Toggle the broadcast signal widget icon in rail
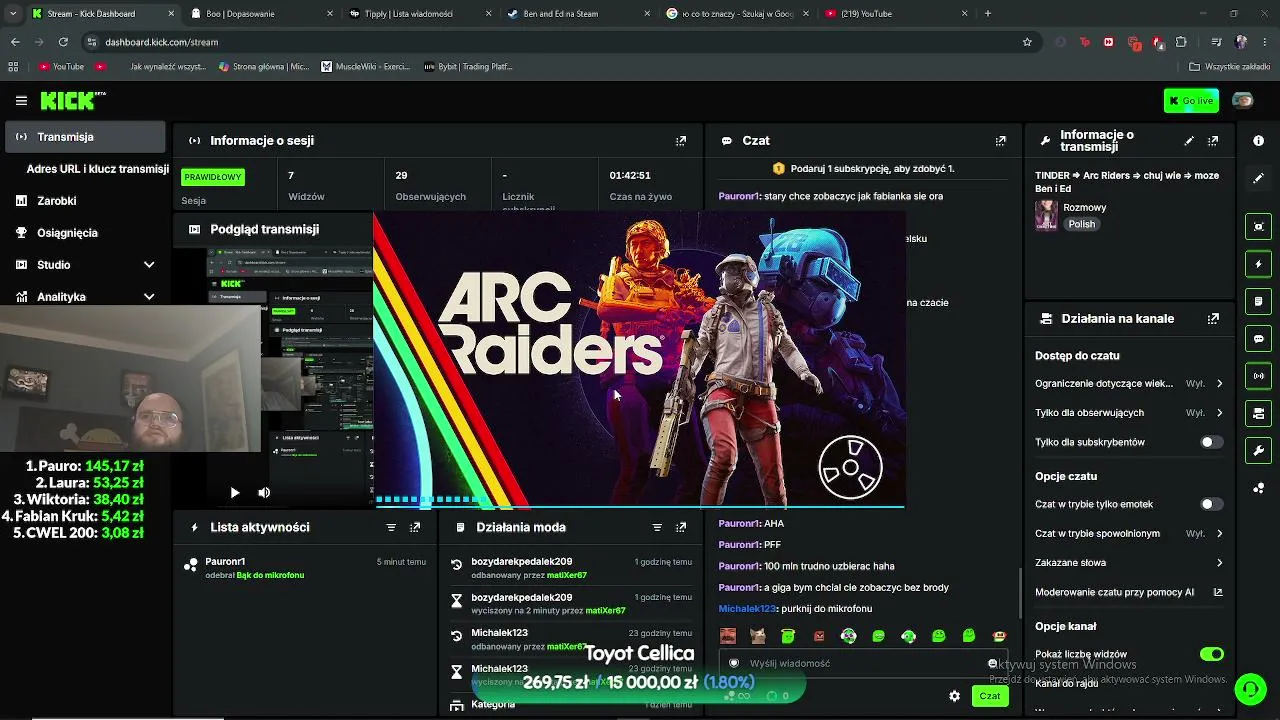 click(x=1259, y=376)
